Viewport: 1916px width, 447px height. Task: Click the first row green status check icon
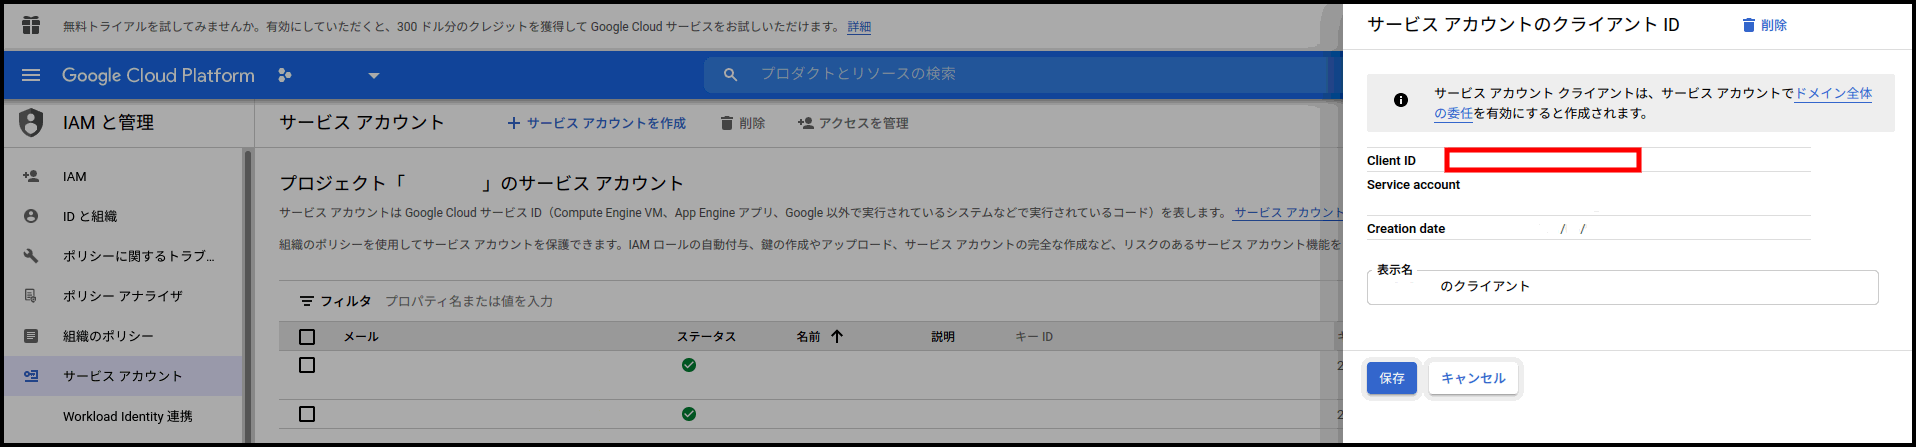tap(689, 365)
